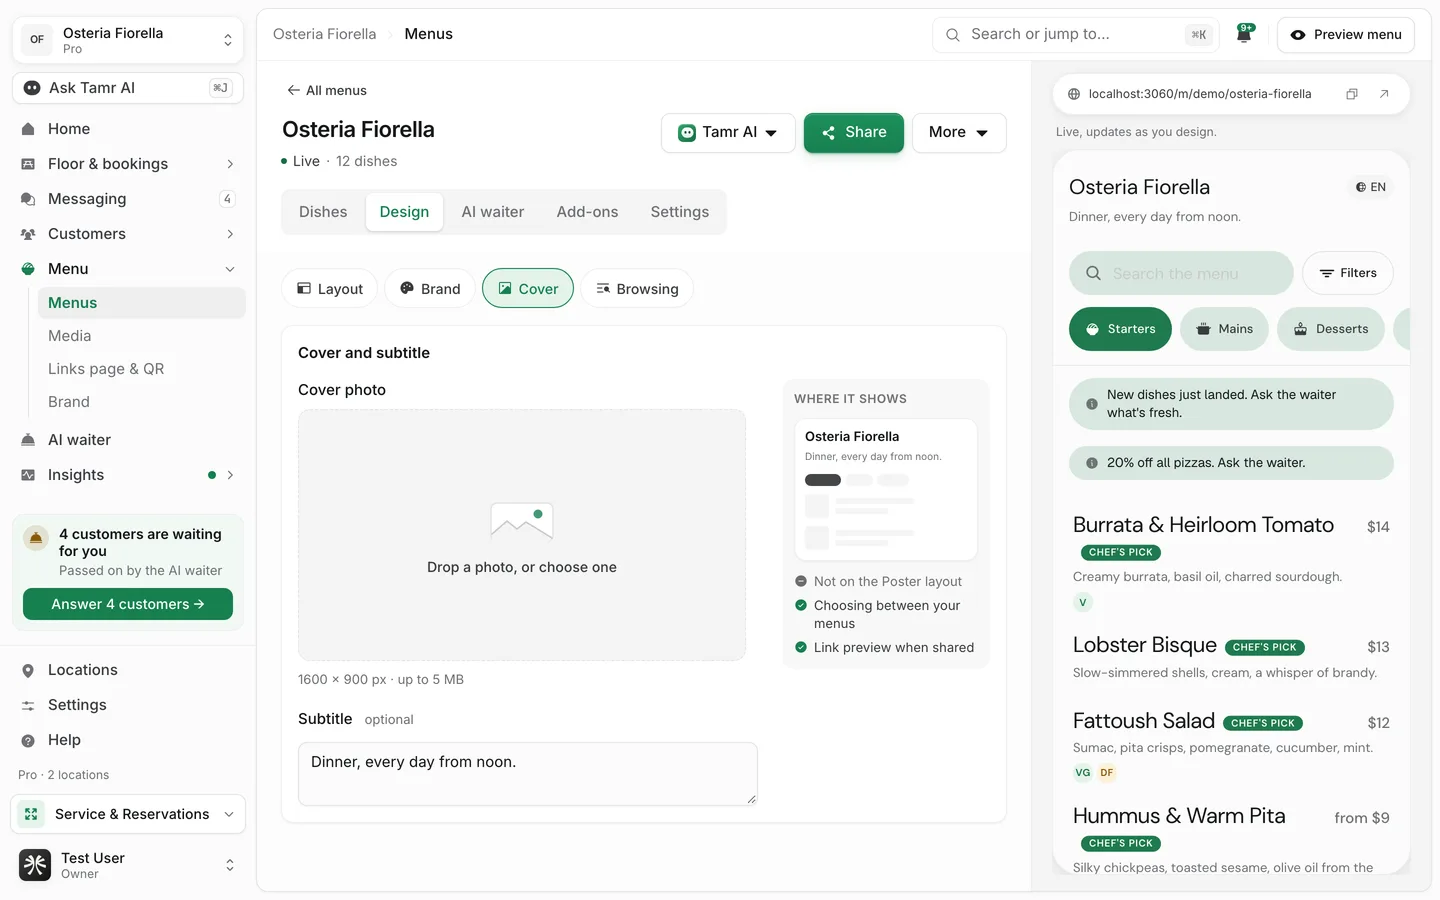Switch preview language with EN toggle
This screenshot has height=900, width=1440.
tap(1371, 187)
